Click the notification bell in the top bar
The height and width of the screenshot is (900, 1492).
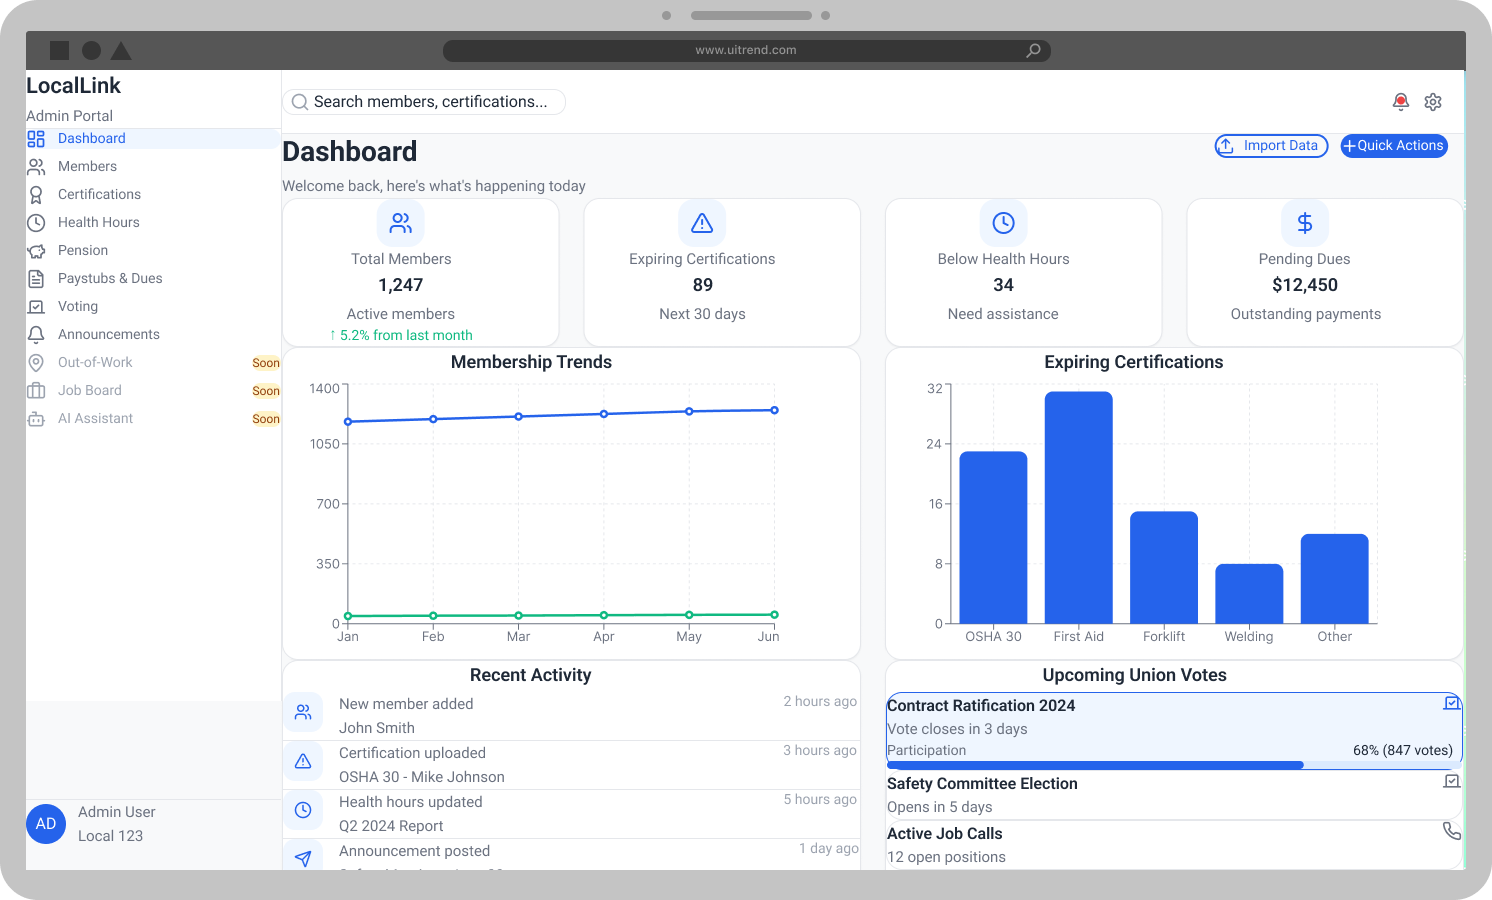(1401, 101)
